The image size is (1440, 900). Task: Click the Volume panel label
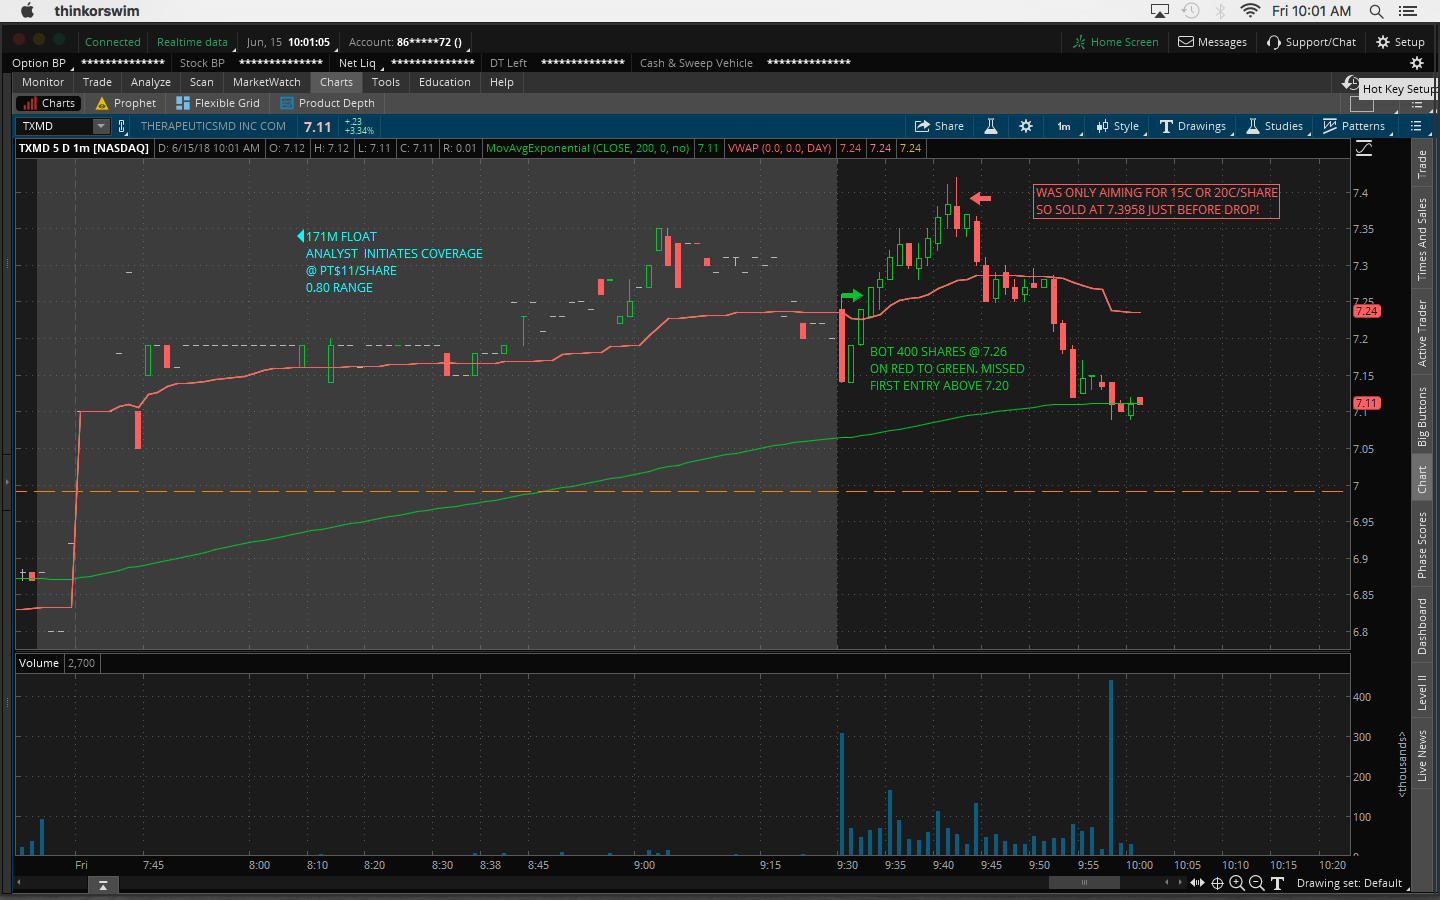(x=39, y=663)
